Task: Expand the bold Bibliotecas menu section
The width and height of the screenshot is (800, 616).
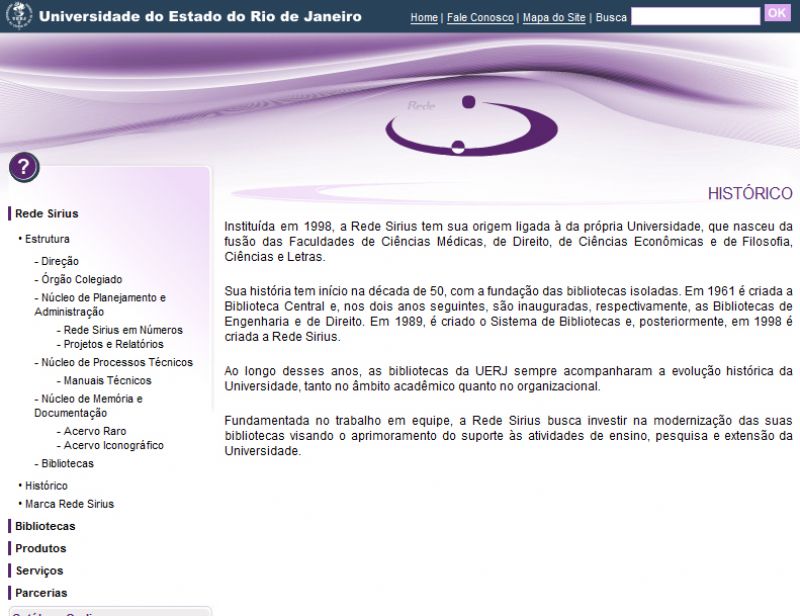Action: click(45, 526)
